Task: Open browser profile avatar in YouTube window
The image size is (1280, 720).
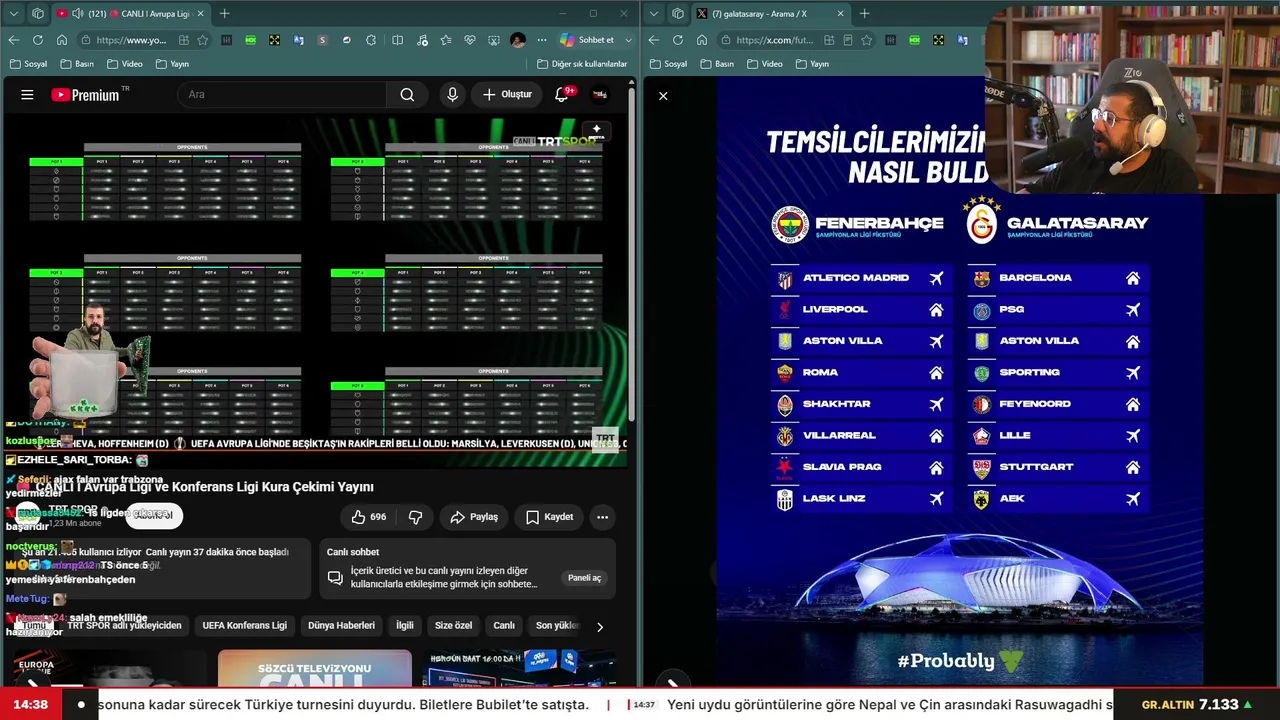Action: tap(517, 40)
